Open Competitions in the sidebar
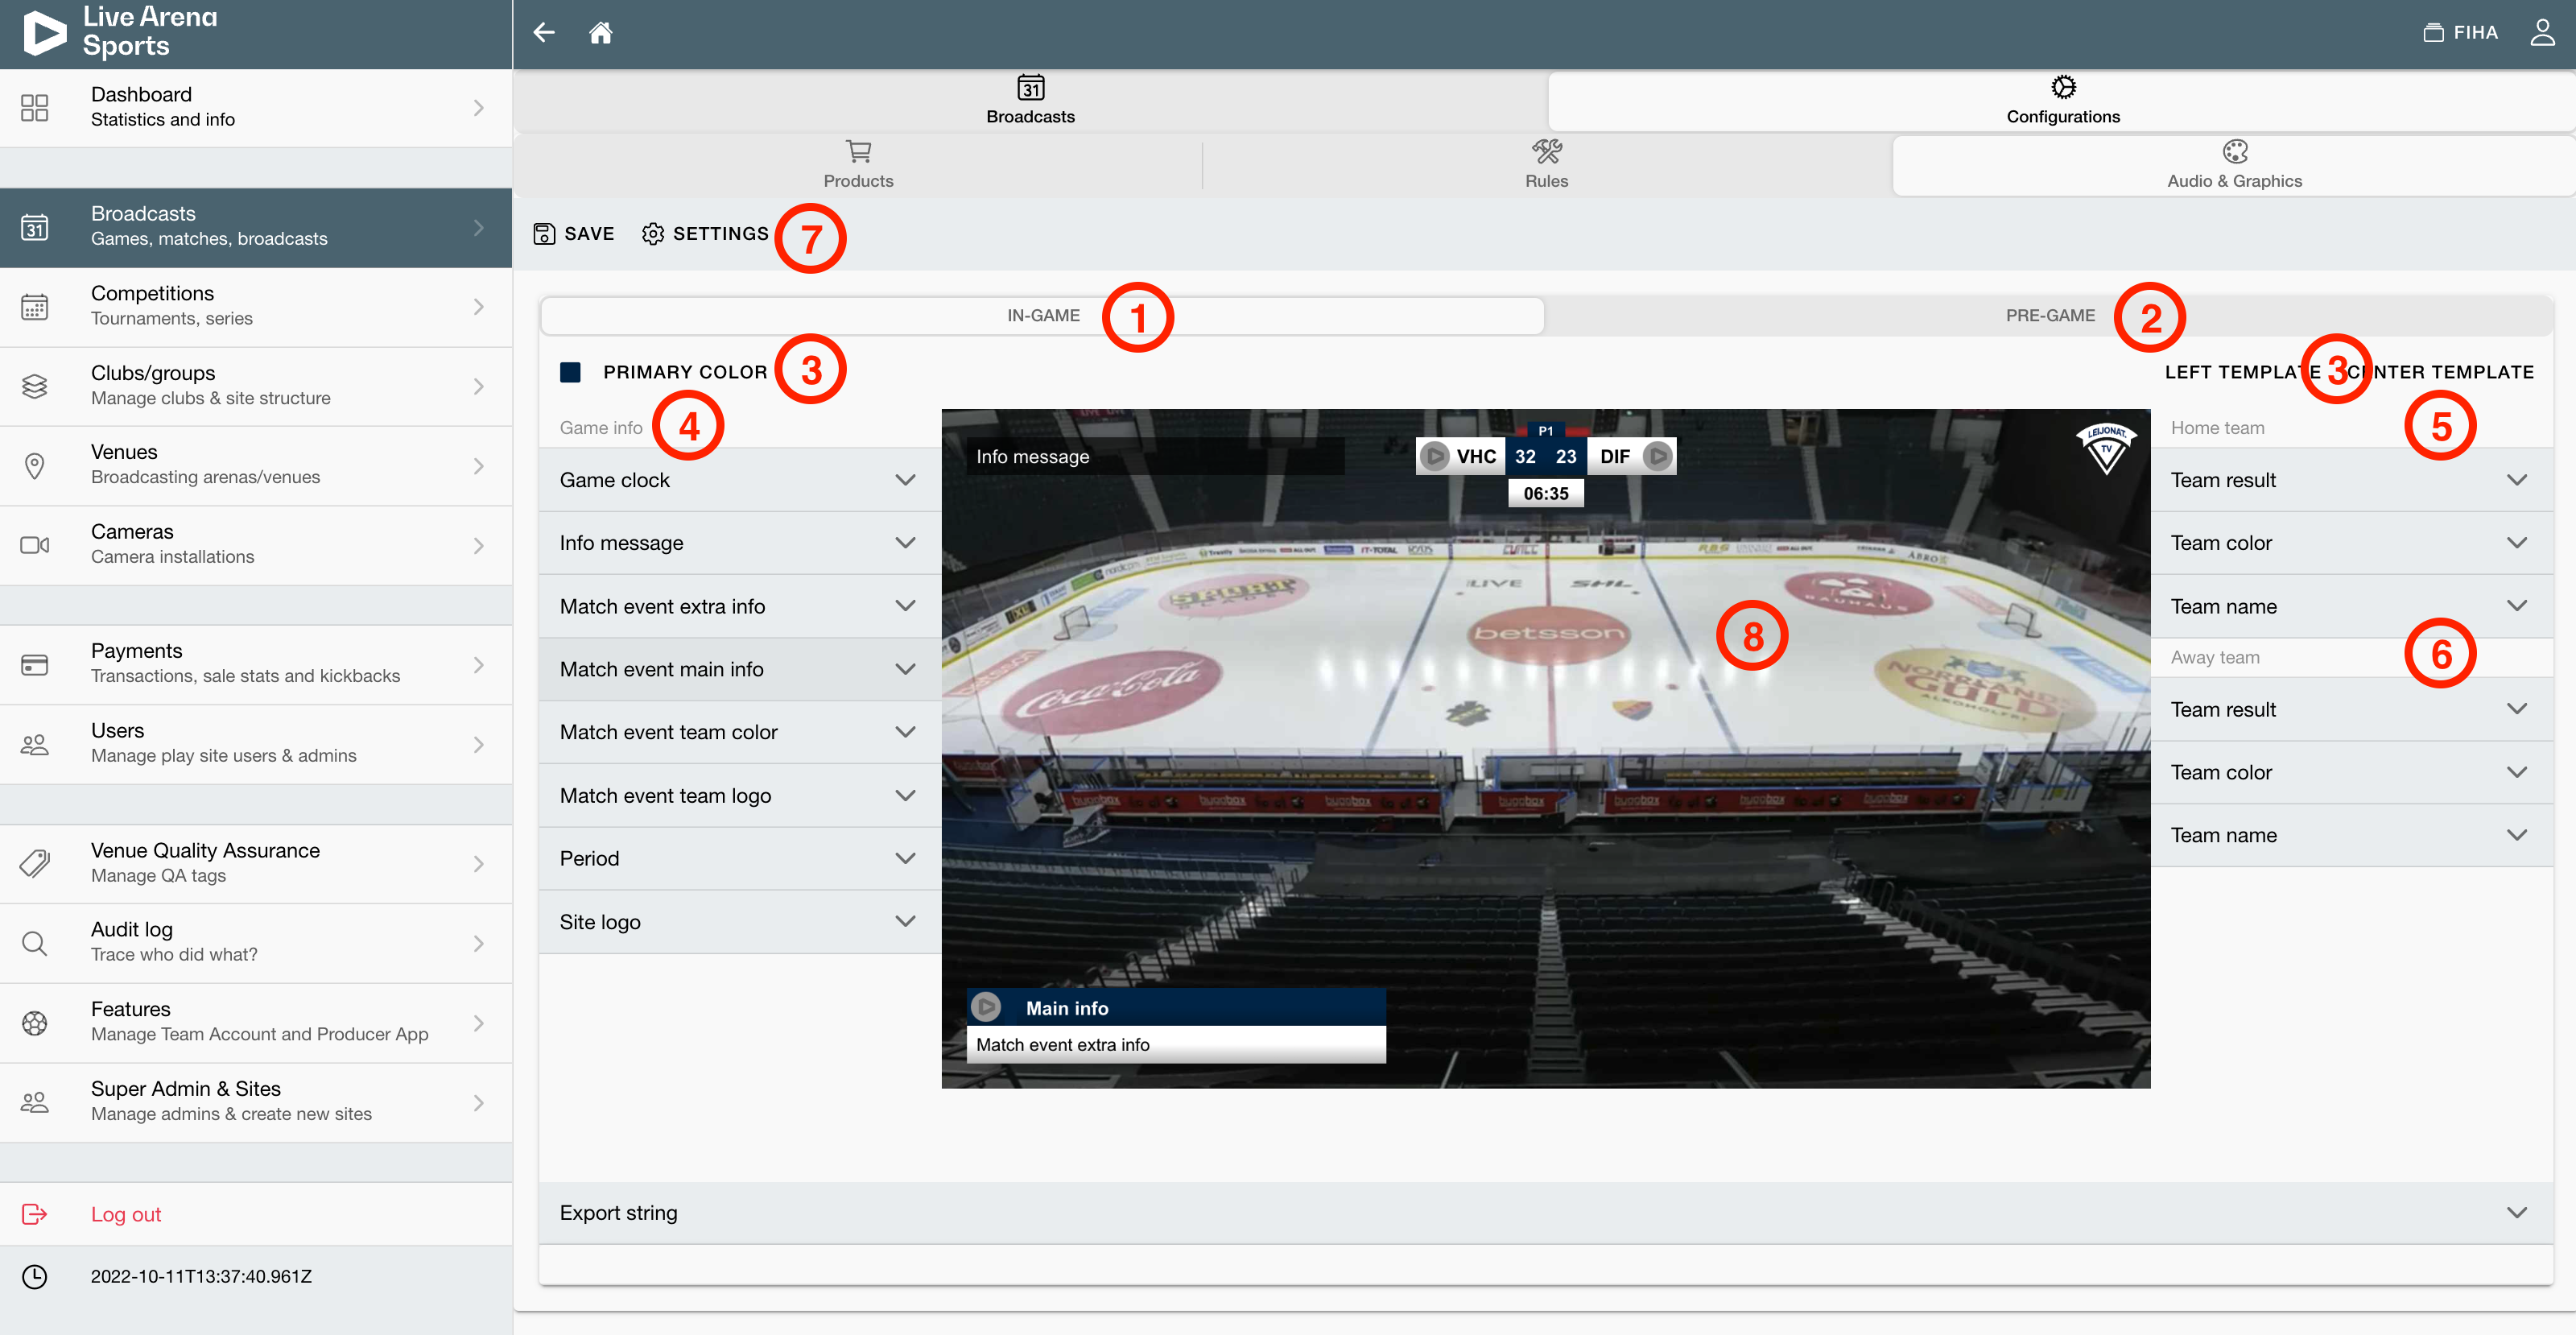Screen dimensions: 2576x1335 [x=256, y=307]
